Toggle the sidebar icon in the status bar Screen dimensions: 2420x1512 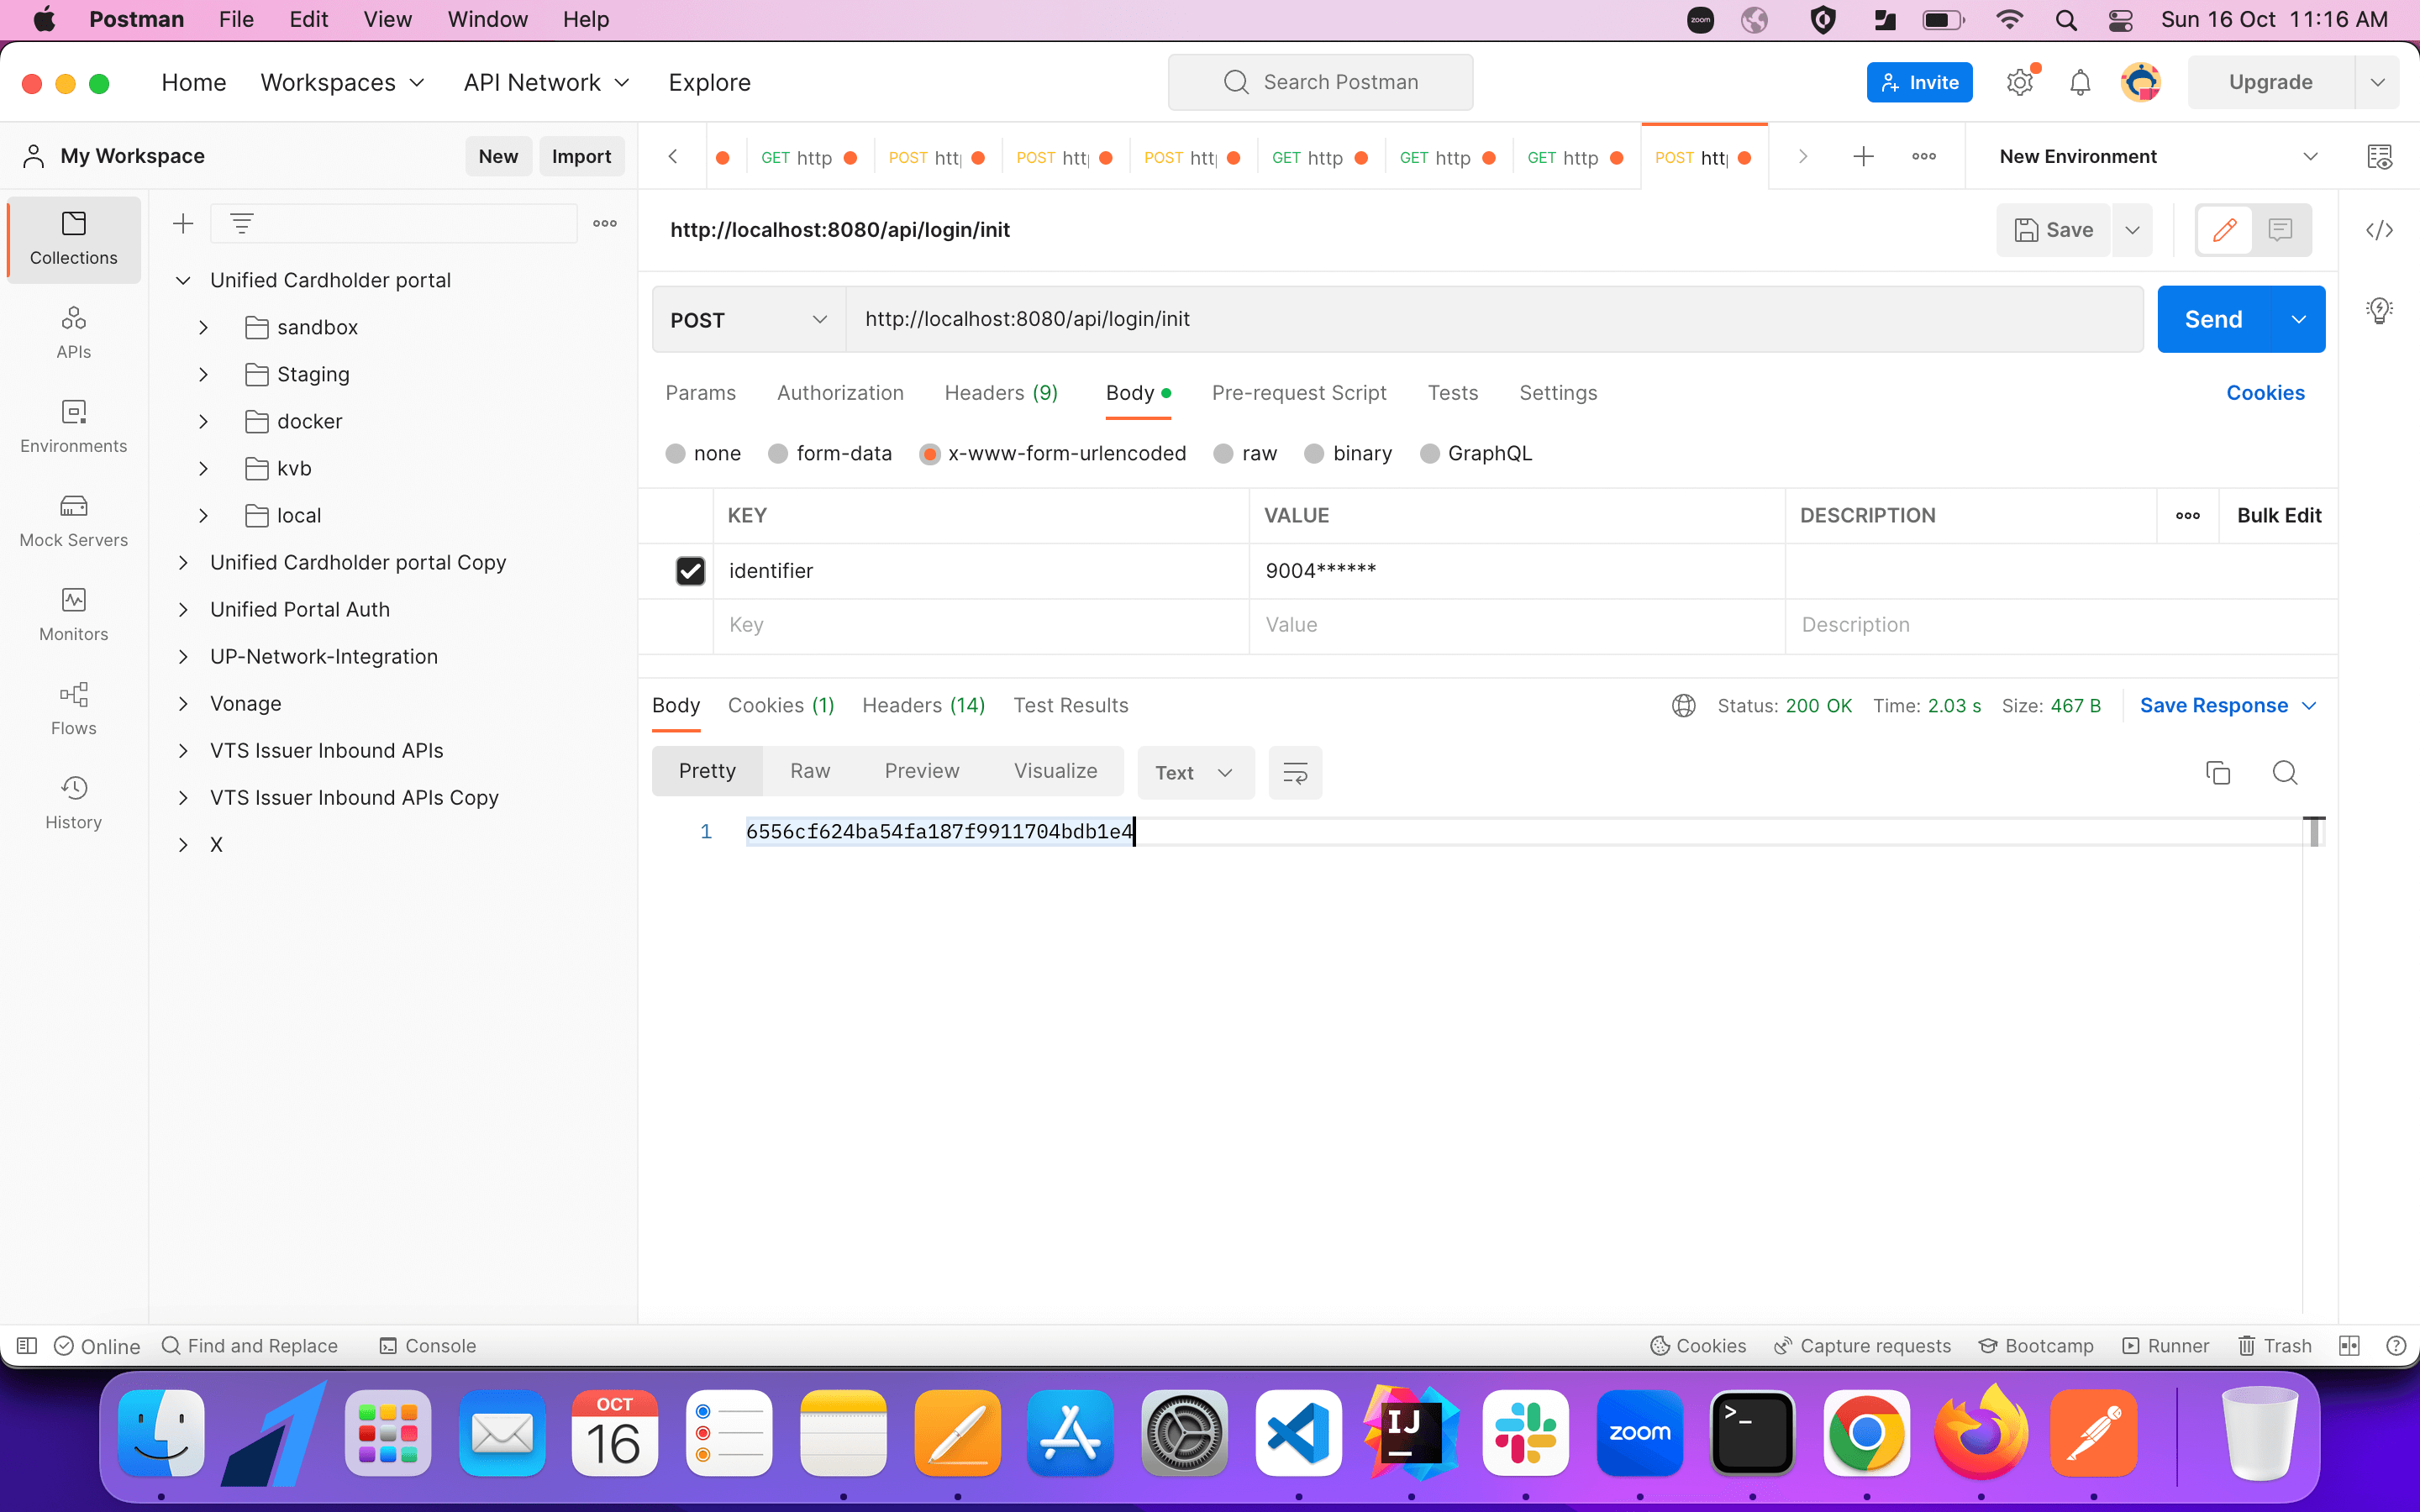click(x=27, y=1346)
